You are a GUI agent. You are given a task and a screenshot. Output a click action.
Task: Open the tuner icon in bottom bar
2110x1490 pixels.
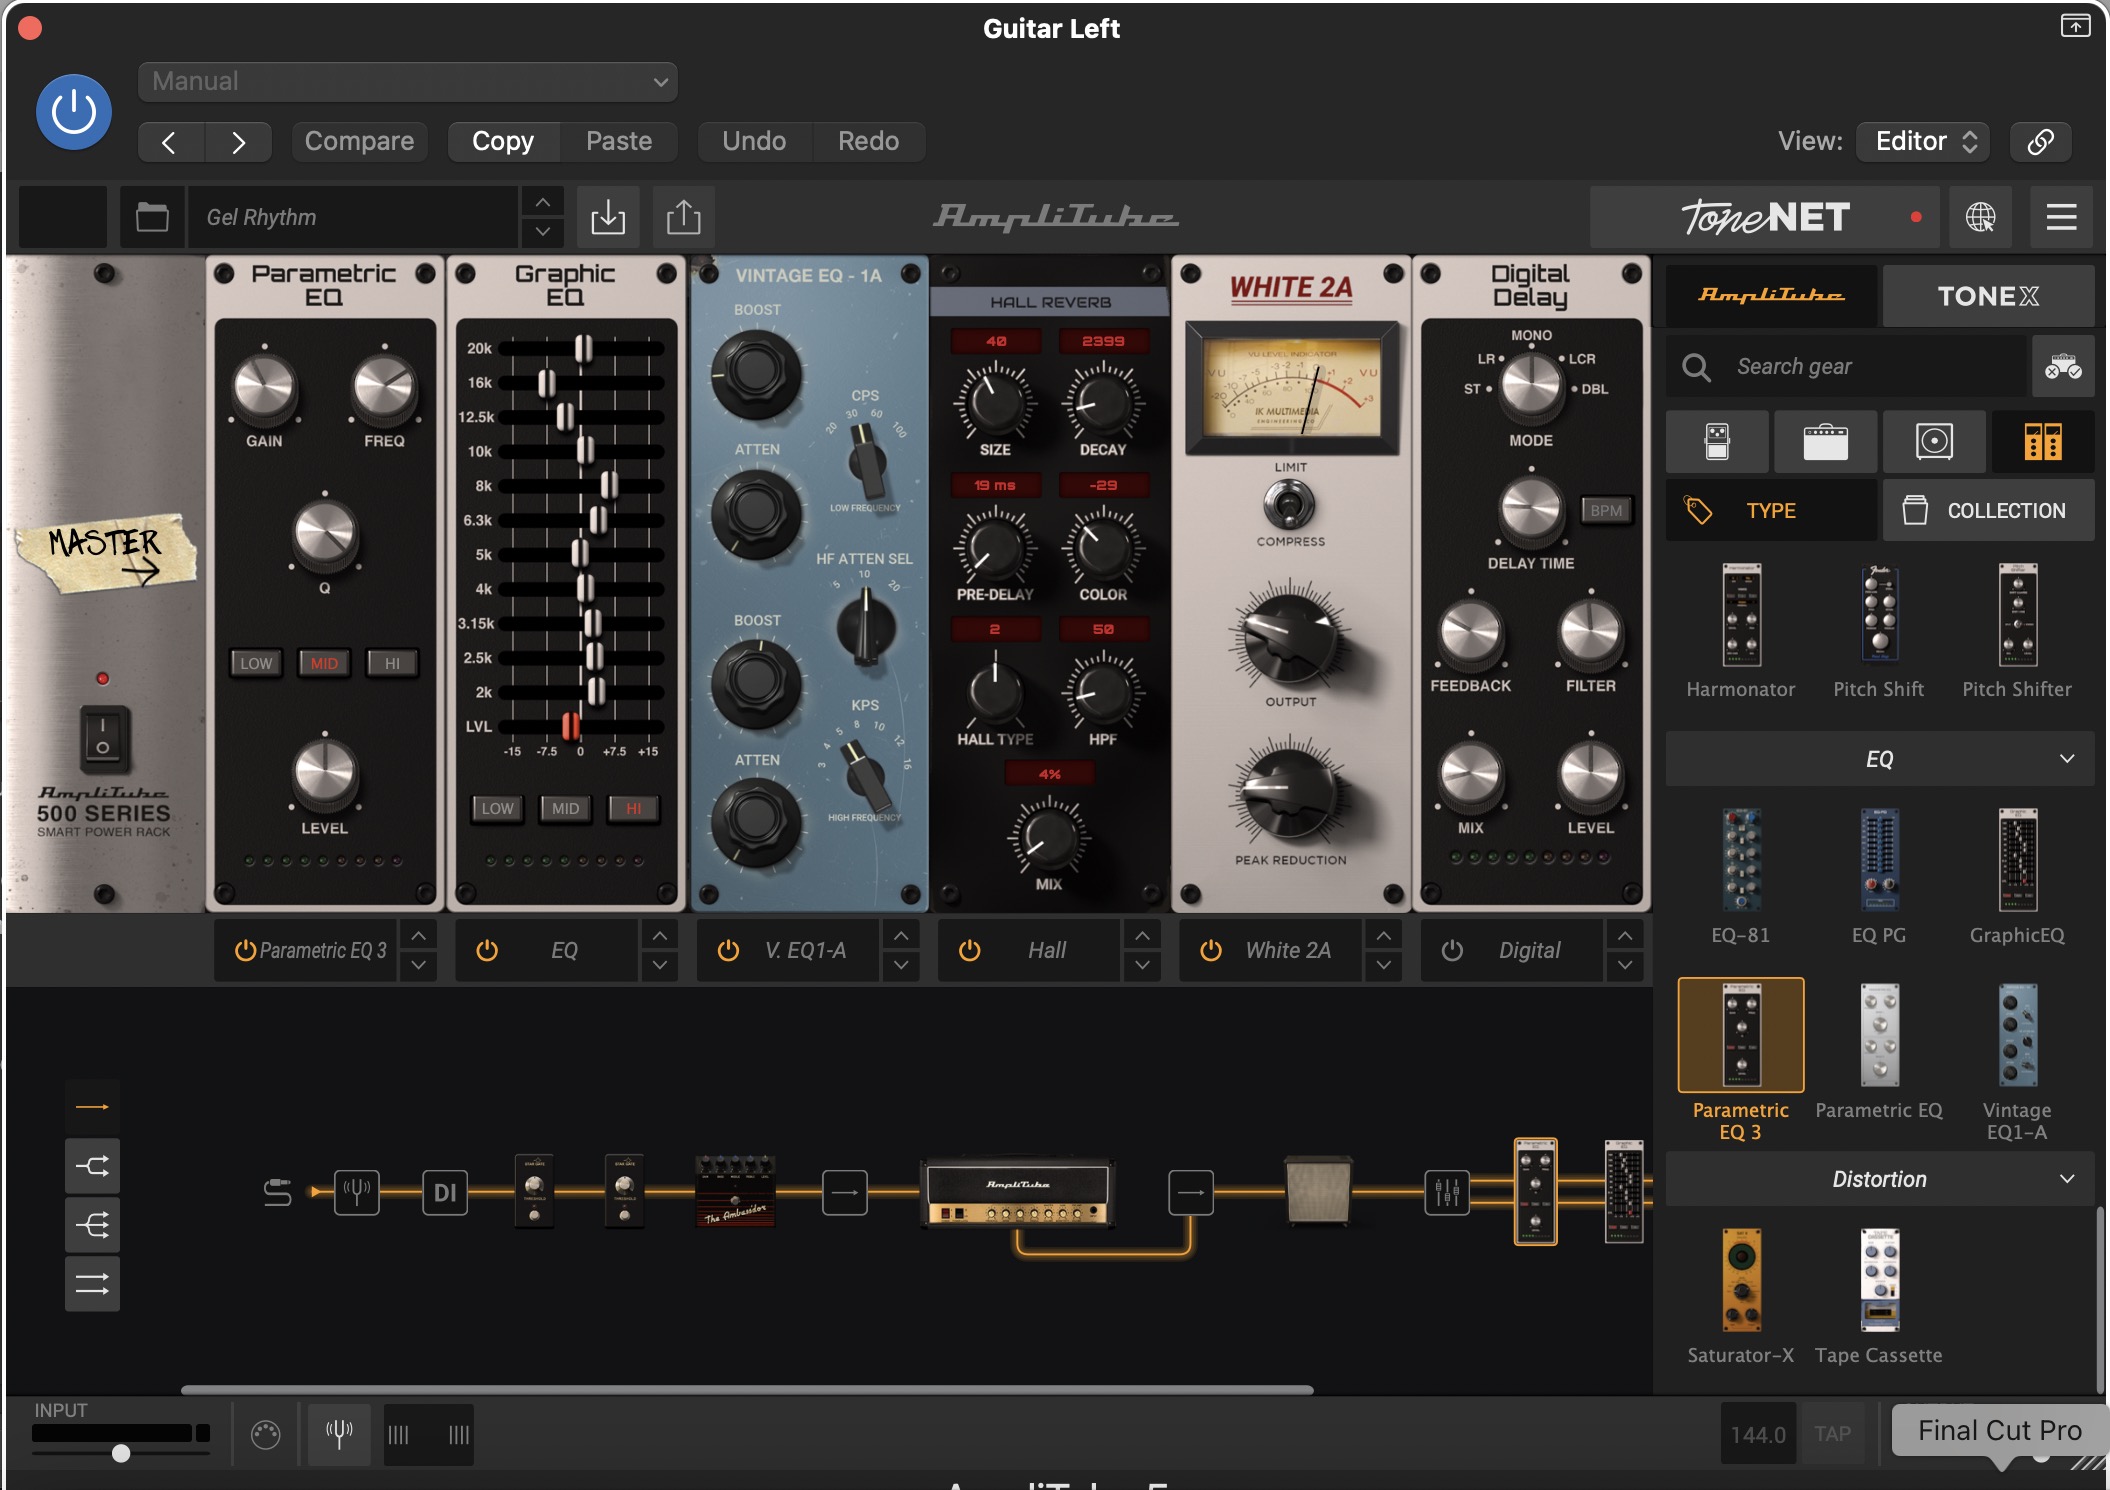pyautogui.click(x=340, y=1434)
